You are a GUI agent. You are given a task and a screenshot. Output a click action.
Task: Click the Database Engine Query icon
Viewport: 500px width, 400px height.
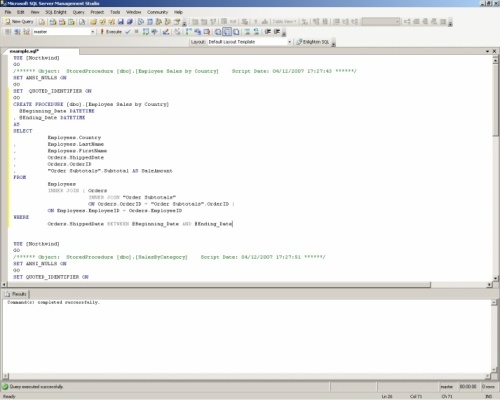[42, 22]
